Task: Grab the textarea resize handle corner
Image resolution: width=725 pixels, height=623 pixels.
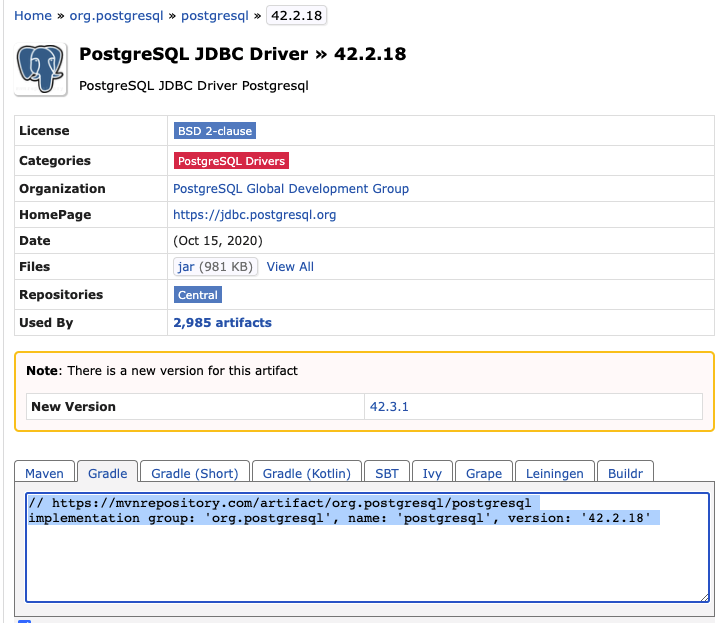Action: (x=705, y=598)
